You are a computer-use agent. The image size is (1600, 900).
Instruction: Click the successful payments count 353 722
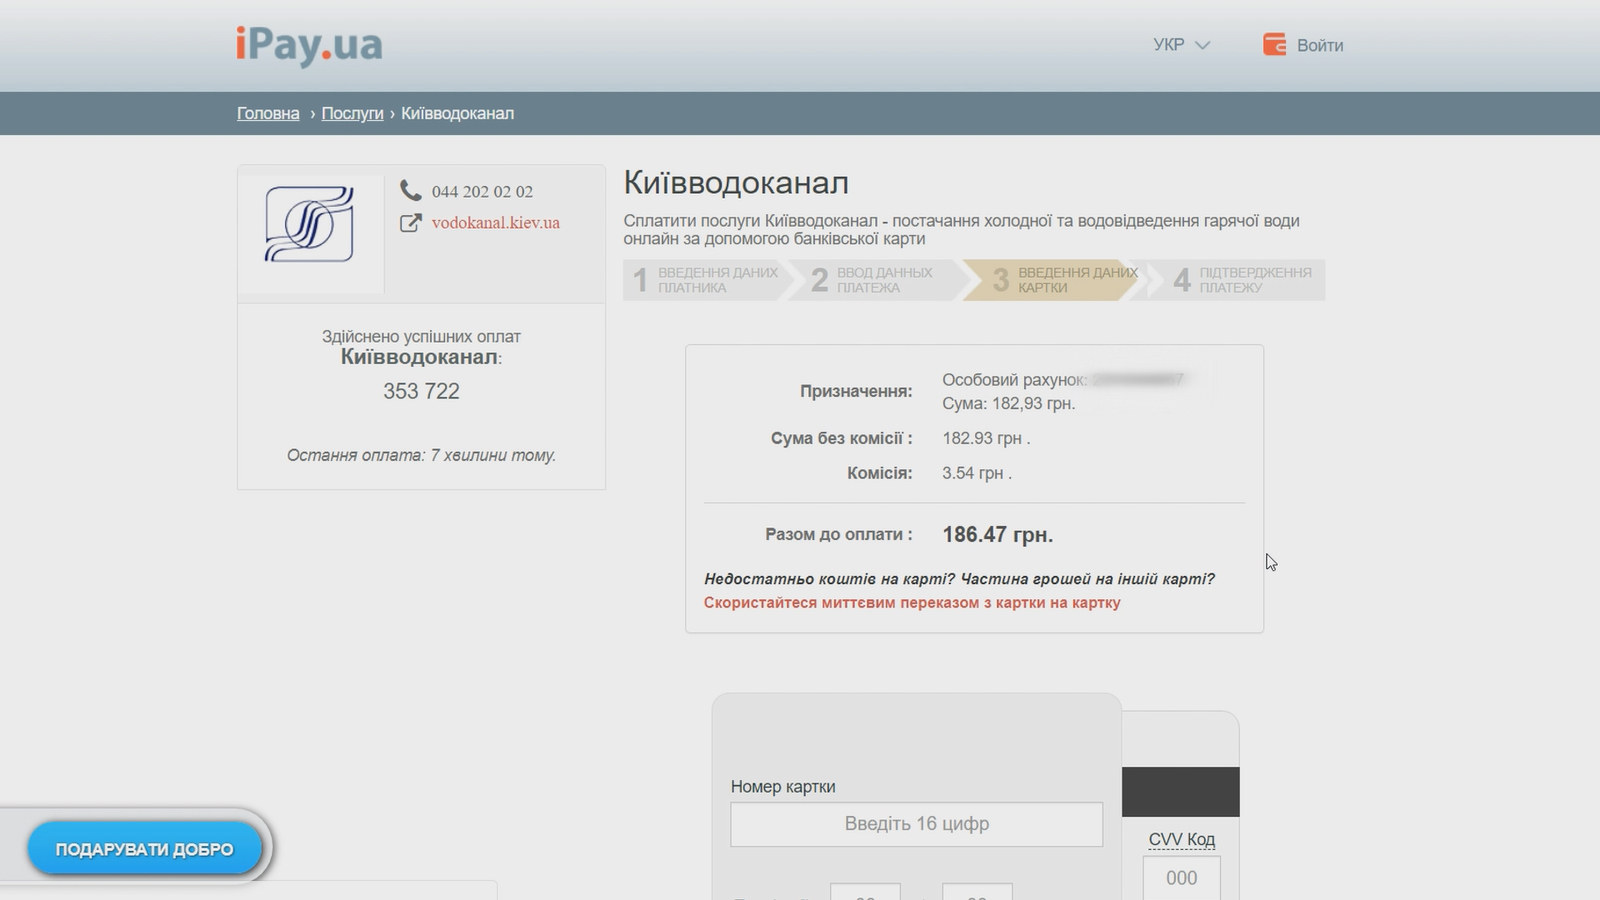421,391
